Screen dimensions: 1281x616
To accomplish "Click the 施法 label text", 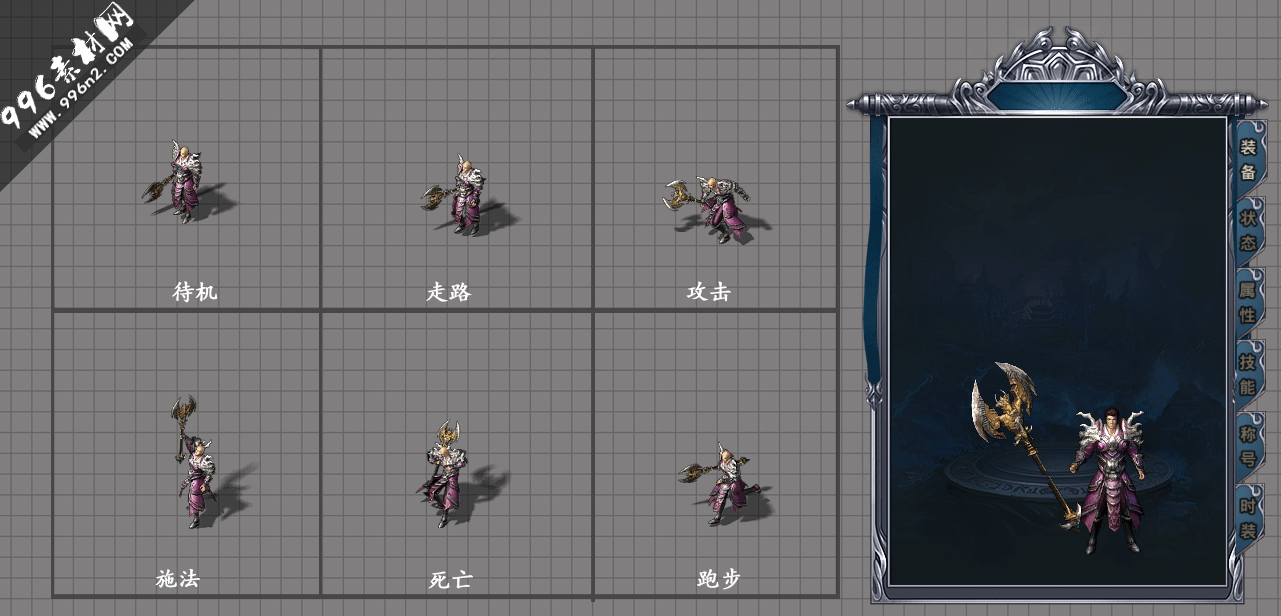I will tap(177, 578).
